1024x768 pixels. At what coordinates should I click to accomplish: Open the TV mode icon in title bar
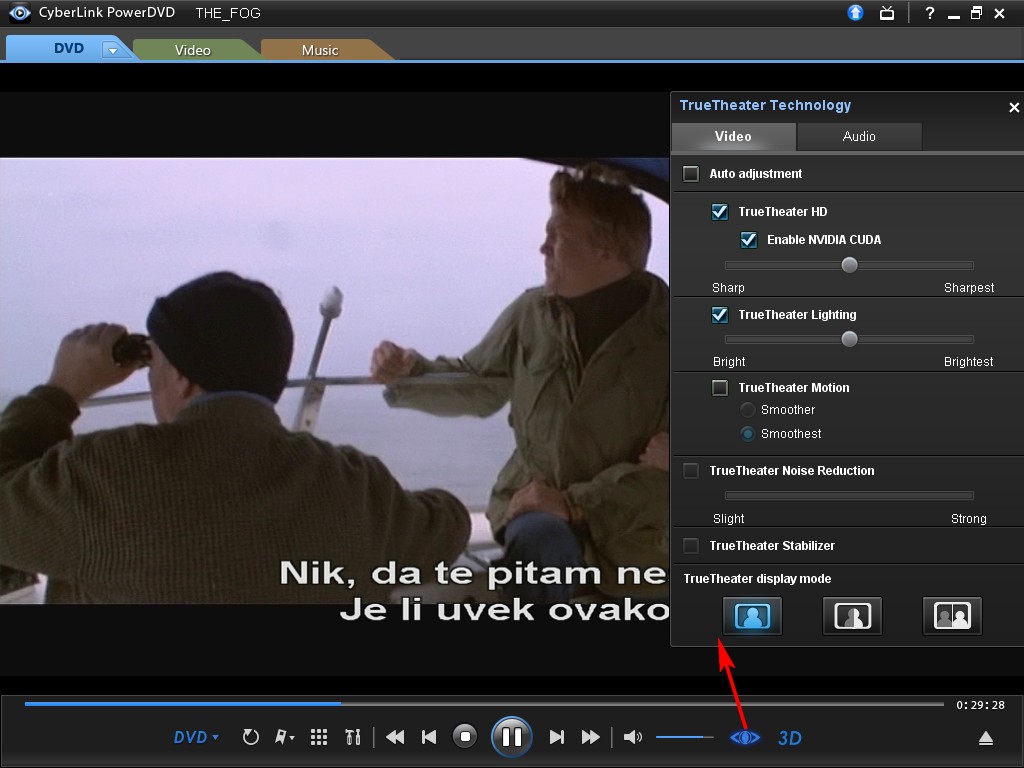pos(887,12)
